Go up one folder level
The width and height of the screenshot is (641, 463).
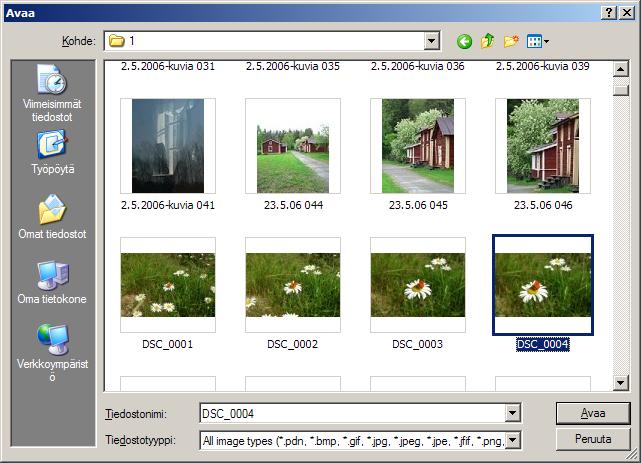coord(487,41)
